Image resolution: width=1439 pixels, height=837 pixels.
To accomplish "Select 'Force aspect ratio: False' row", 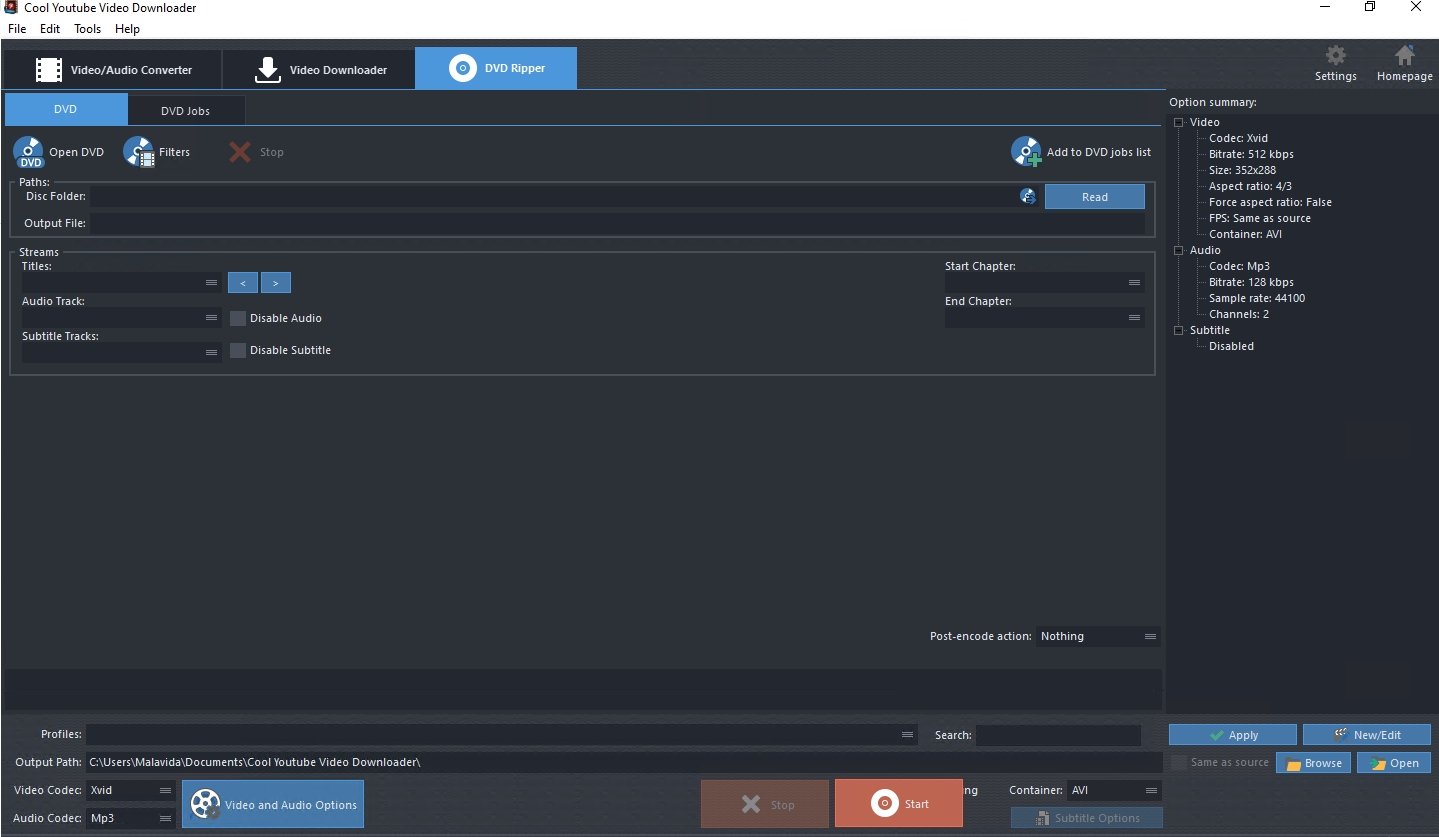I will (1270, 202).
